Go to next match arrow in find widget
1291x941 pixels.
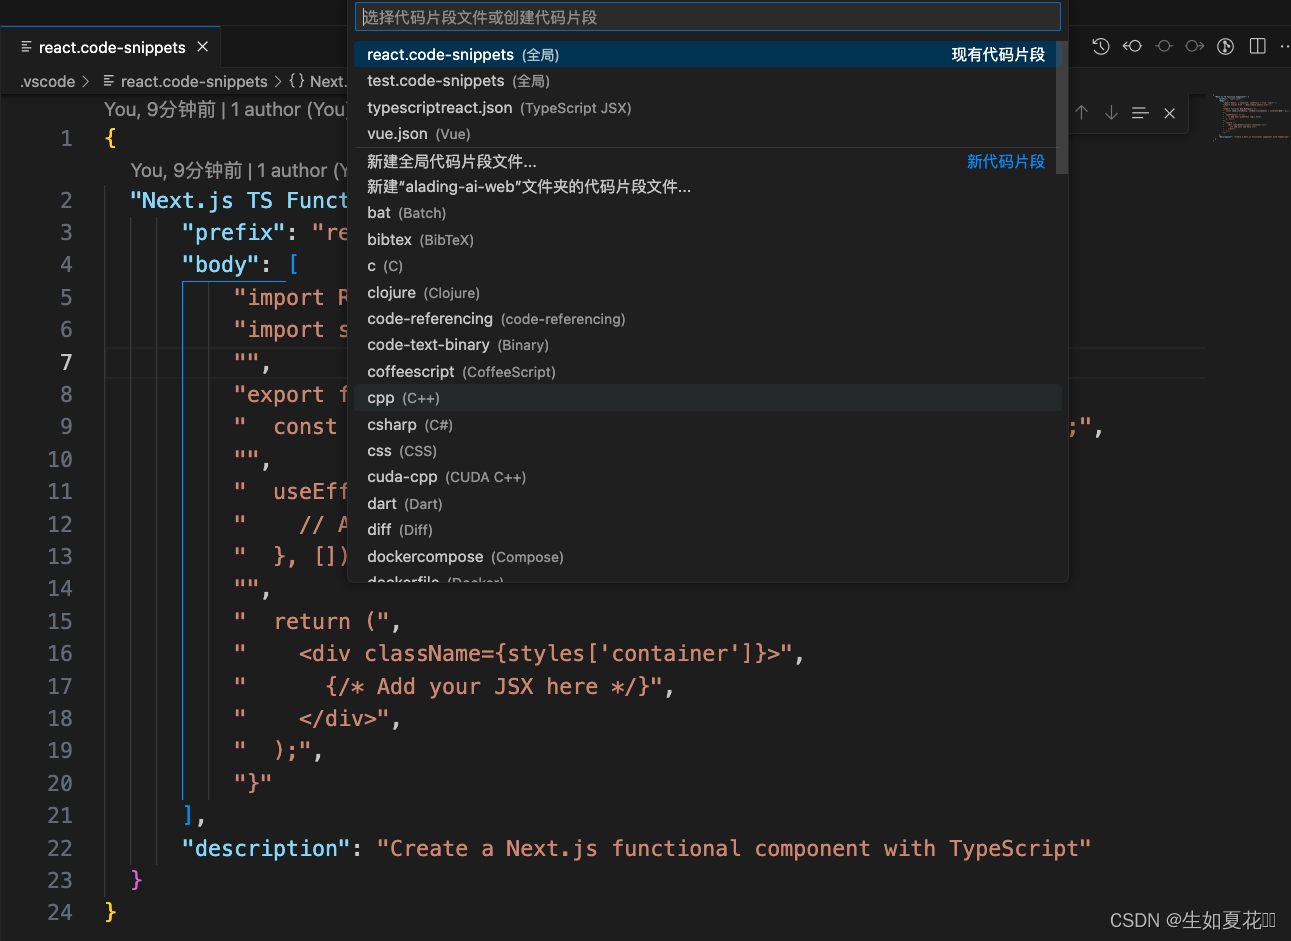click(1111, 113)
